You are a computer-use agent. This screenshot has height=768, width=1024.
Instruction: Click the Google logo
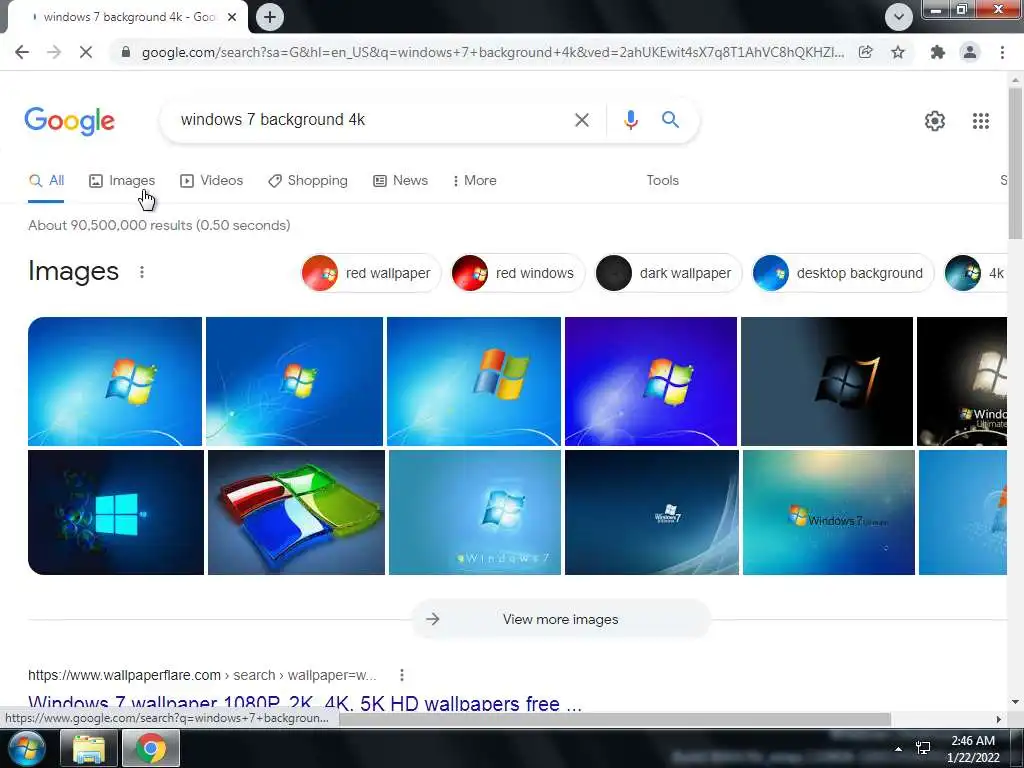pyautogui.click(x=70, y=121)
